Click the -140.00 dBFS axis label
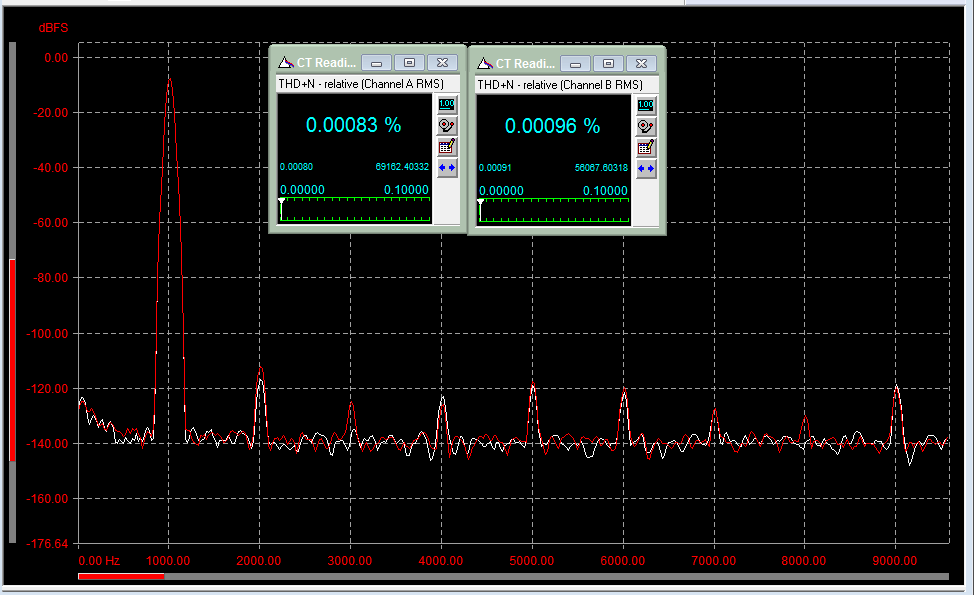974x595 pixels. point(47,443)
